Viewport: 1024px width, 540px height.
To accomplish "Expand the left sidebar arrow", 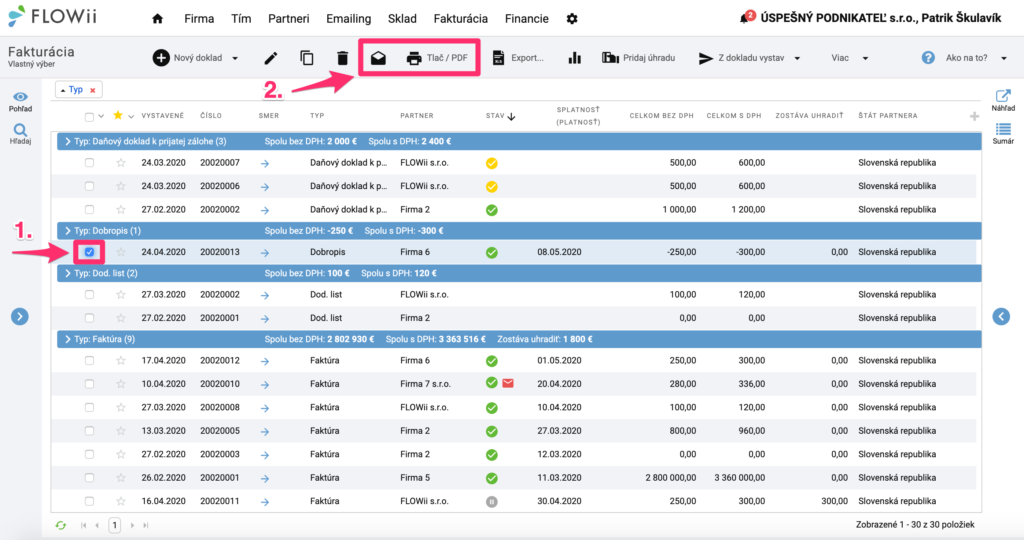I will [x=20, y=317].
